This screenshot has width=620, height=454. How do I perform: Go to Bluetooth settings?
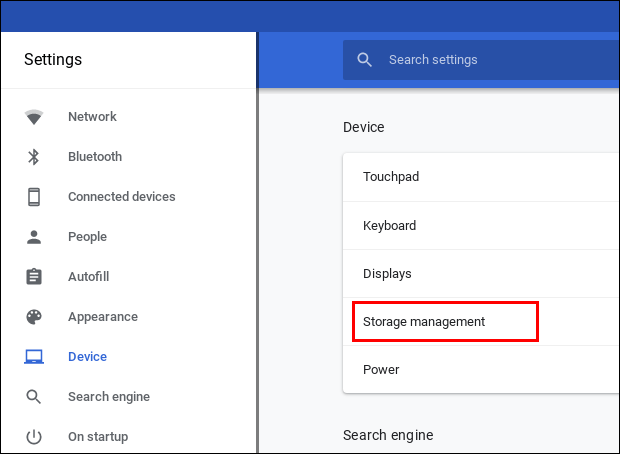point(95,157)
